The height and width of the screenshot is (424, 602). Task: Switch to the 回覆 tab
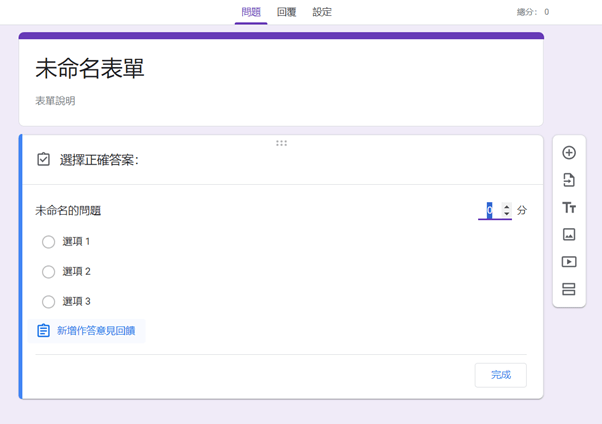pyautogui.click(x=286, y=12)
